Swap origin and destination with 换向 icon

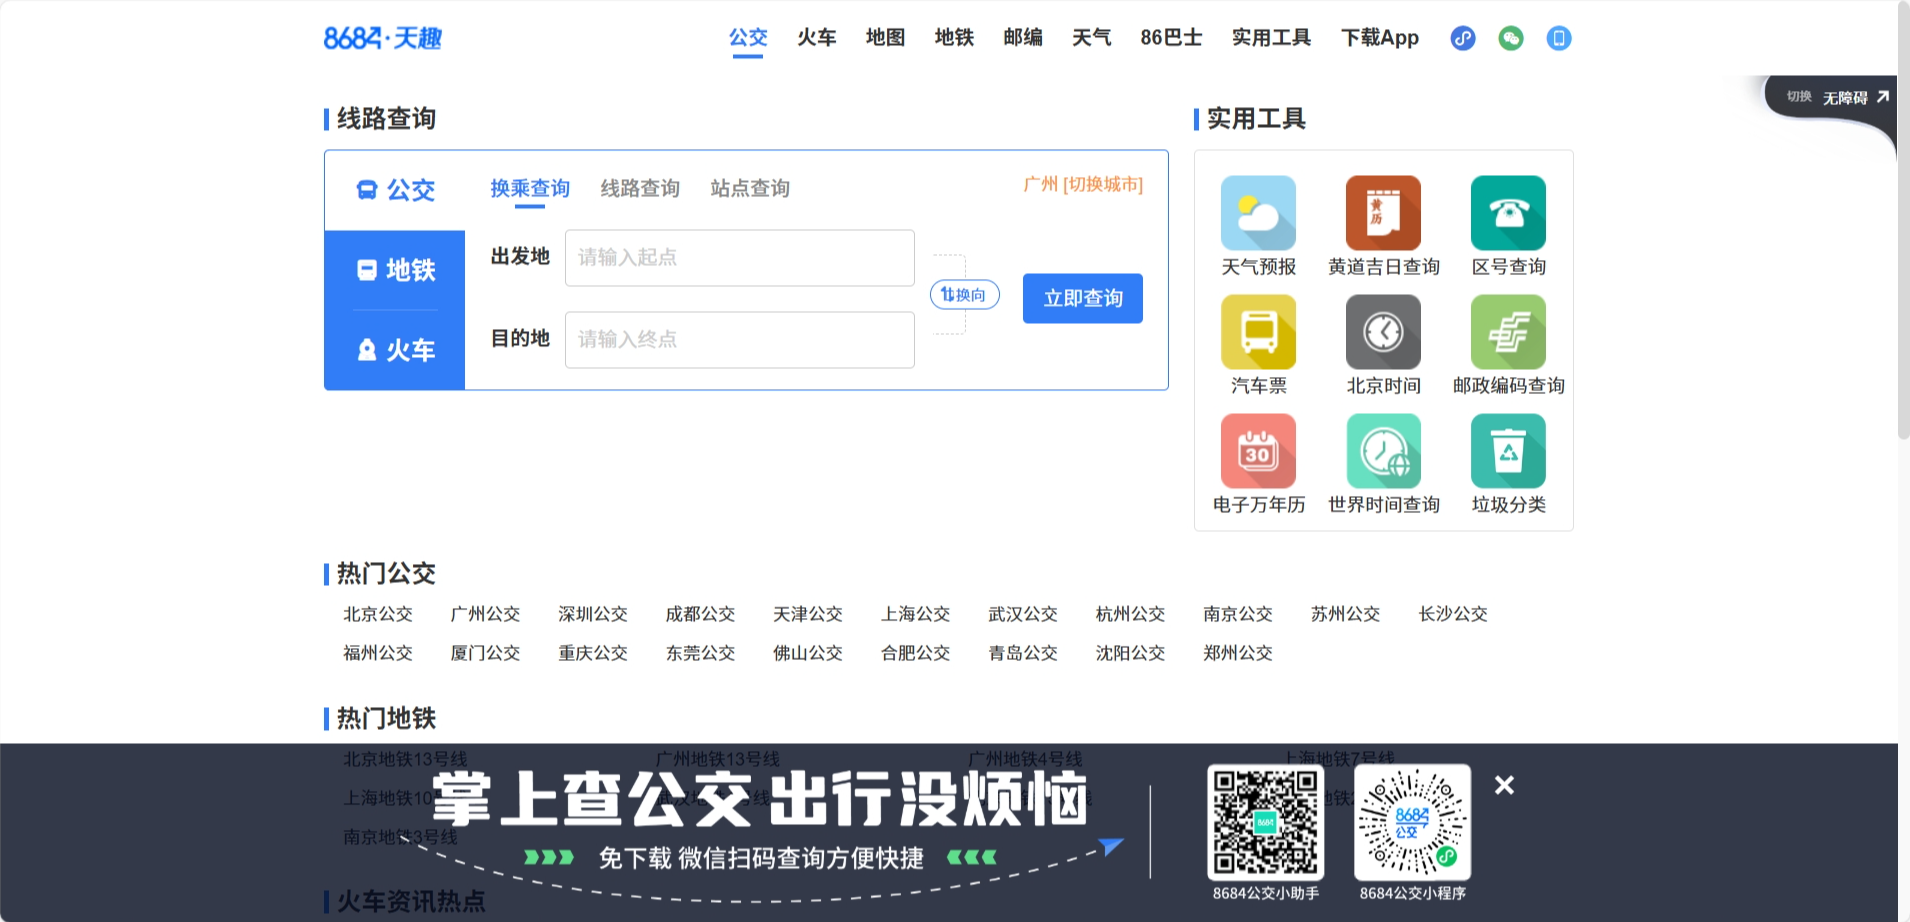coord(963,294)
